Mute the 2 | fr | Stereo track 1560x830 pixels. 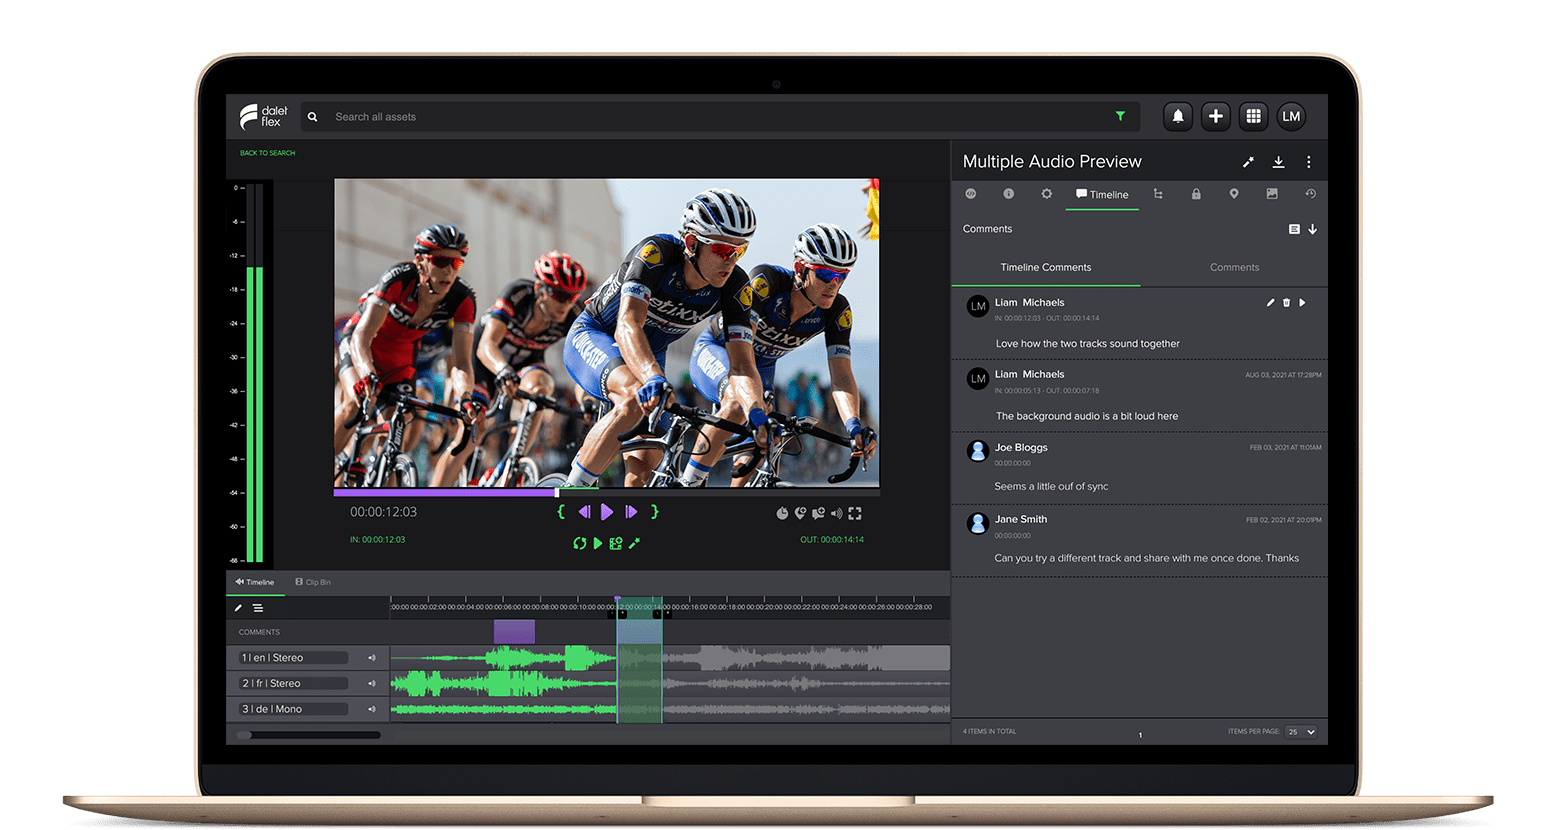click(371, 684)
